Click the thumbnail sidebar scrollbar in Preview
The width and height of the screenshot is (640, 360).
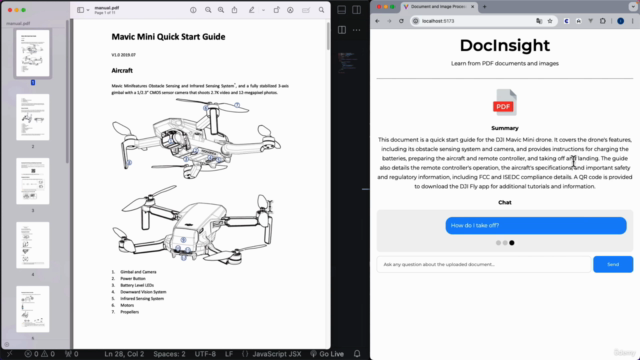click(67, 92)
